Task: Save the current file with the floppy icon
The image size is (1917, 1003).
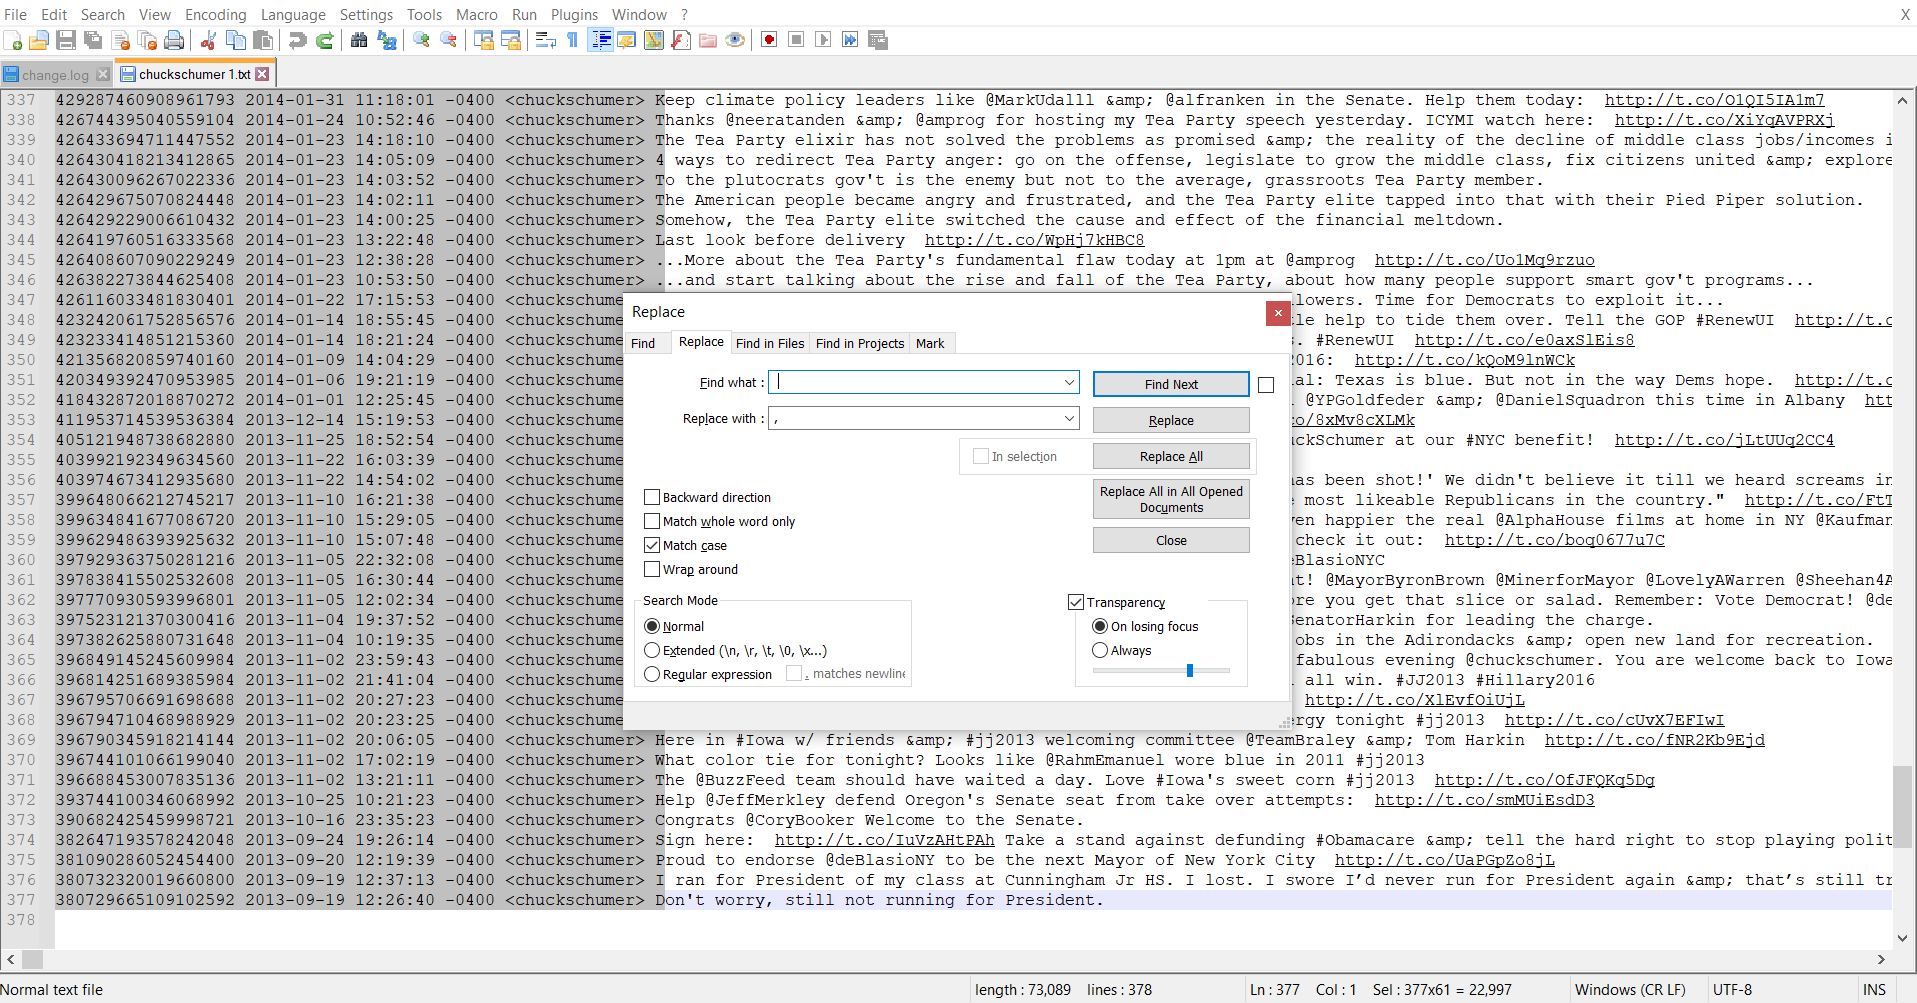Action: pos(66,40)
